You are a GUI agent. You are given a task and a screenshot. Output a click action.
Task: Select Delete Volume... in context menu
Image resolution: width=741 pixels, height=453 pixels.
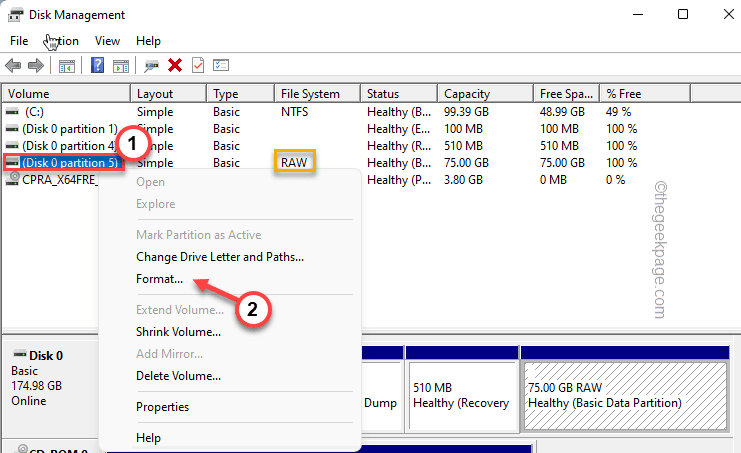coord(178,376)
